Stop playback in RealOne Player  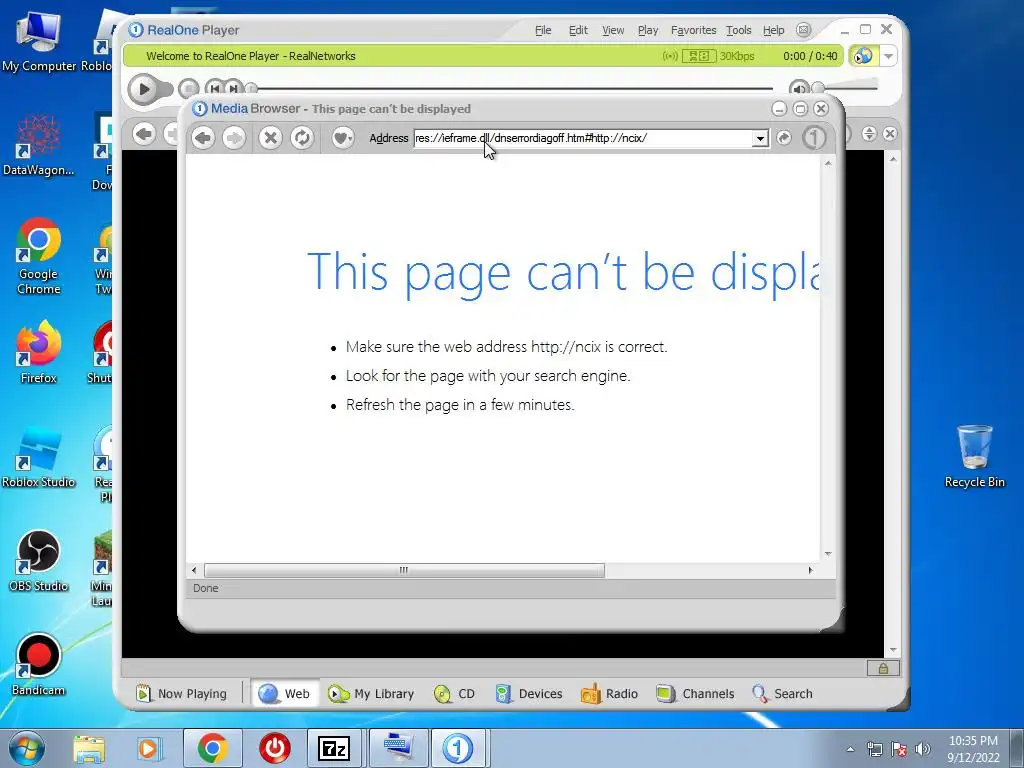(x=188, y=88)
